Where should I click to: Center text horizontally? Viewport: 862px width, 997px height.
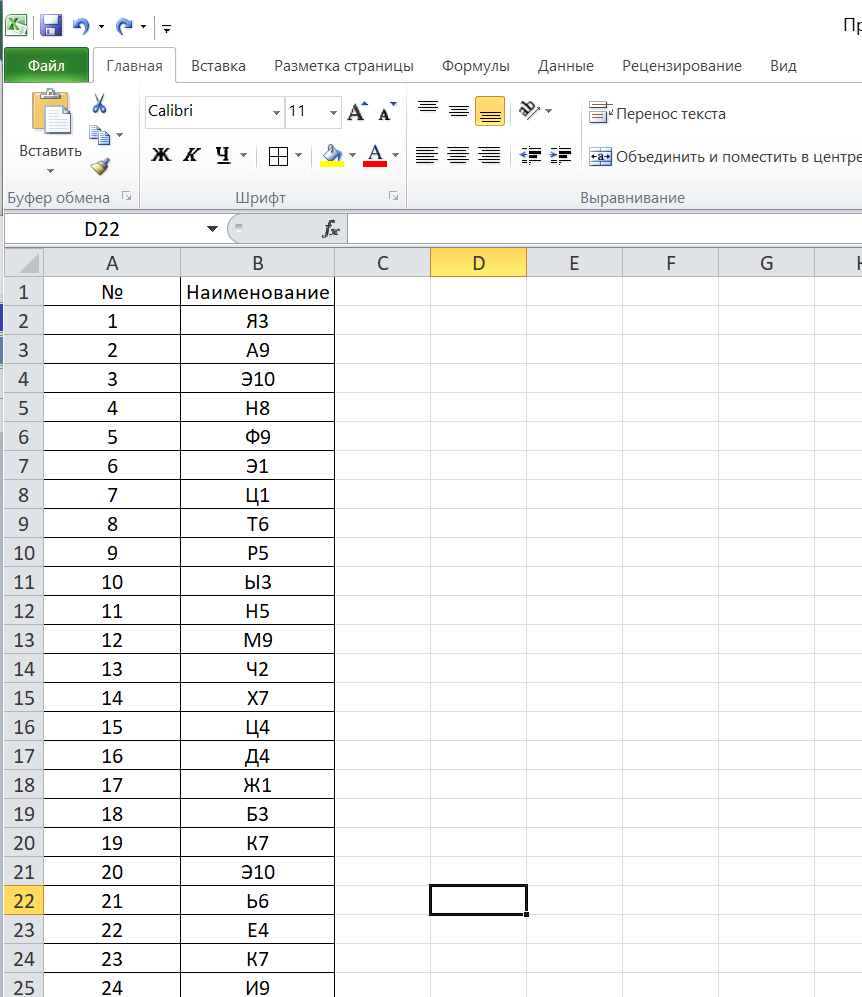click(458, 155)
